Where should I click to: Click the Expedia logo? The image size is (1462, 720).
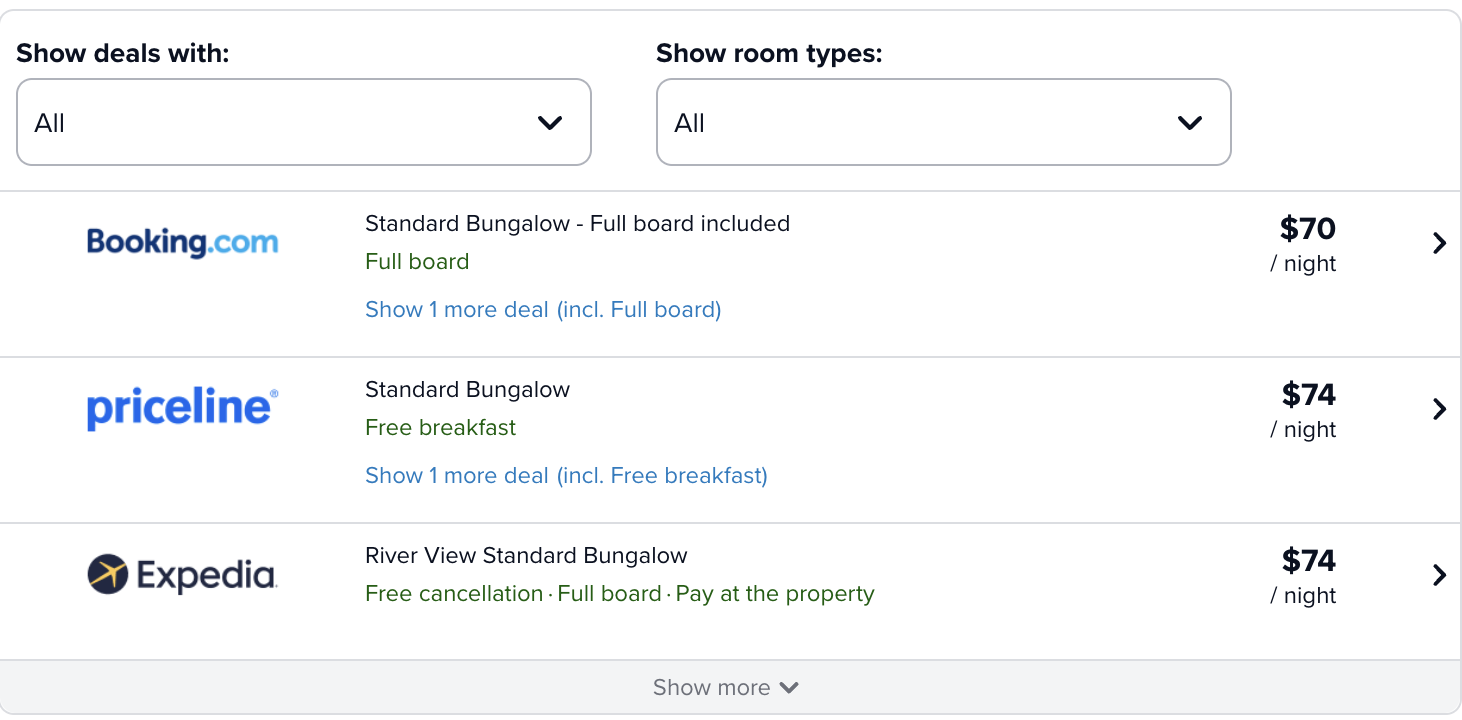[182, 574]
